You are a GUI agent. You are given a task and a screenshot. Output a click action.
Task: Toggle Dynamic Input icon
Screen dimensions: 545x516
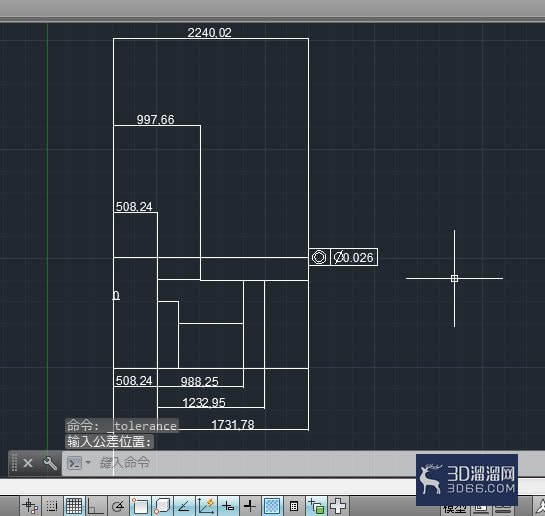[x=228, y=506]
